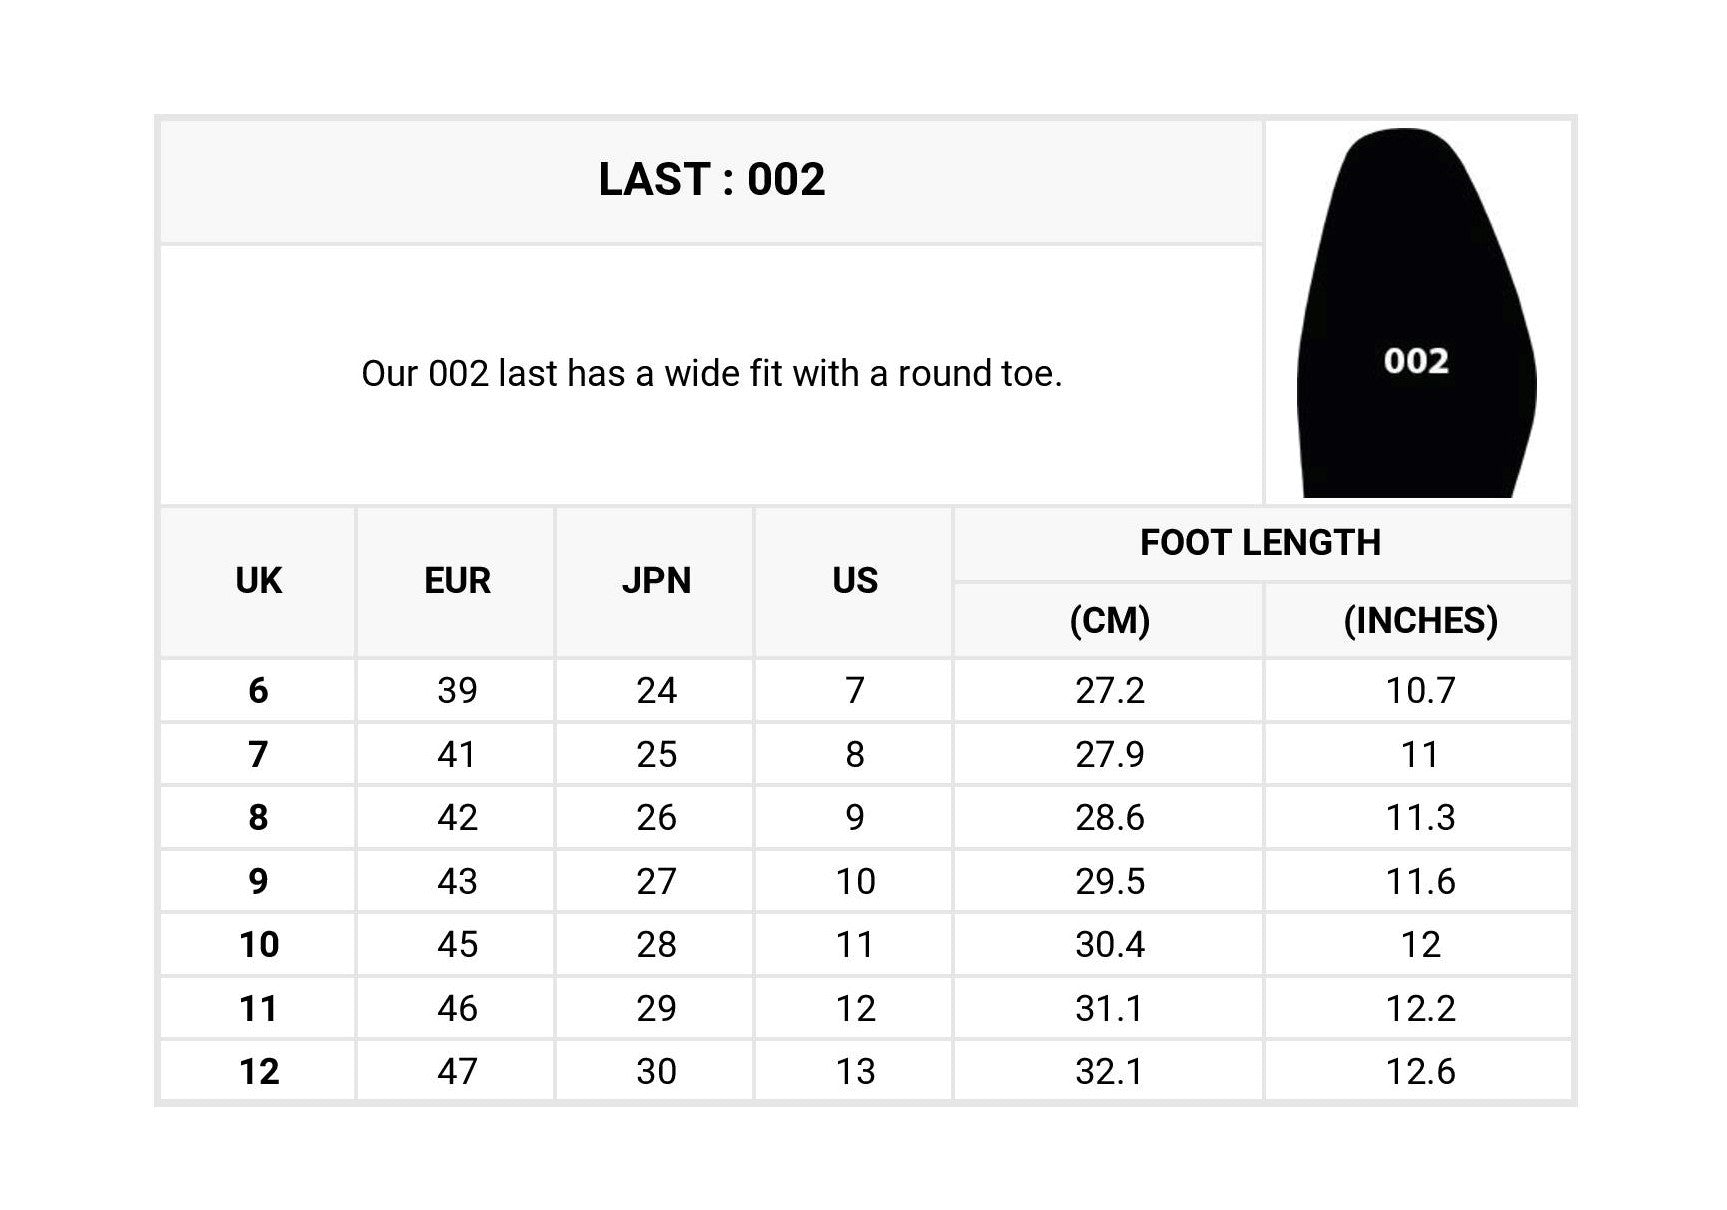Click the JPN column header
Viewport: 1727px width, 1210px height.
point(656,581)
